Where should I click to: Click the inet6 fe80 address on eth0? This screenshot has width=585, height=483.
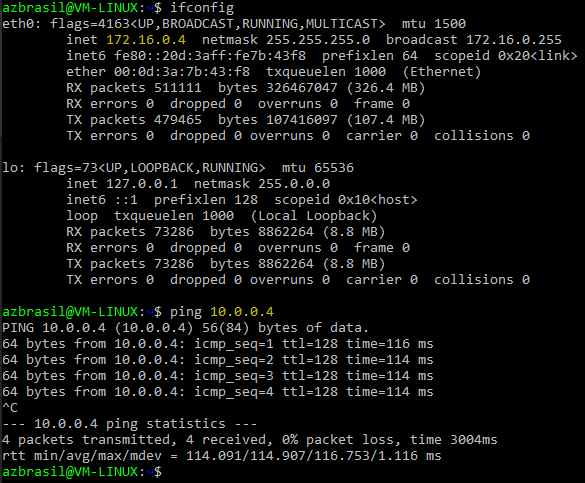click(x=210, y=56)
